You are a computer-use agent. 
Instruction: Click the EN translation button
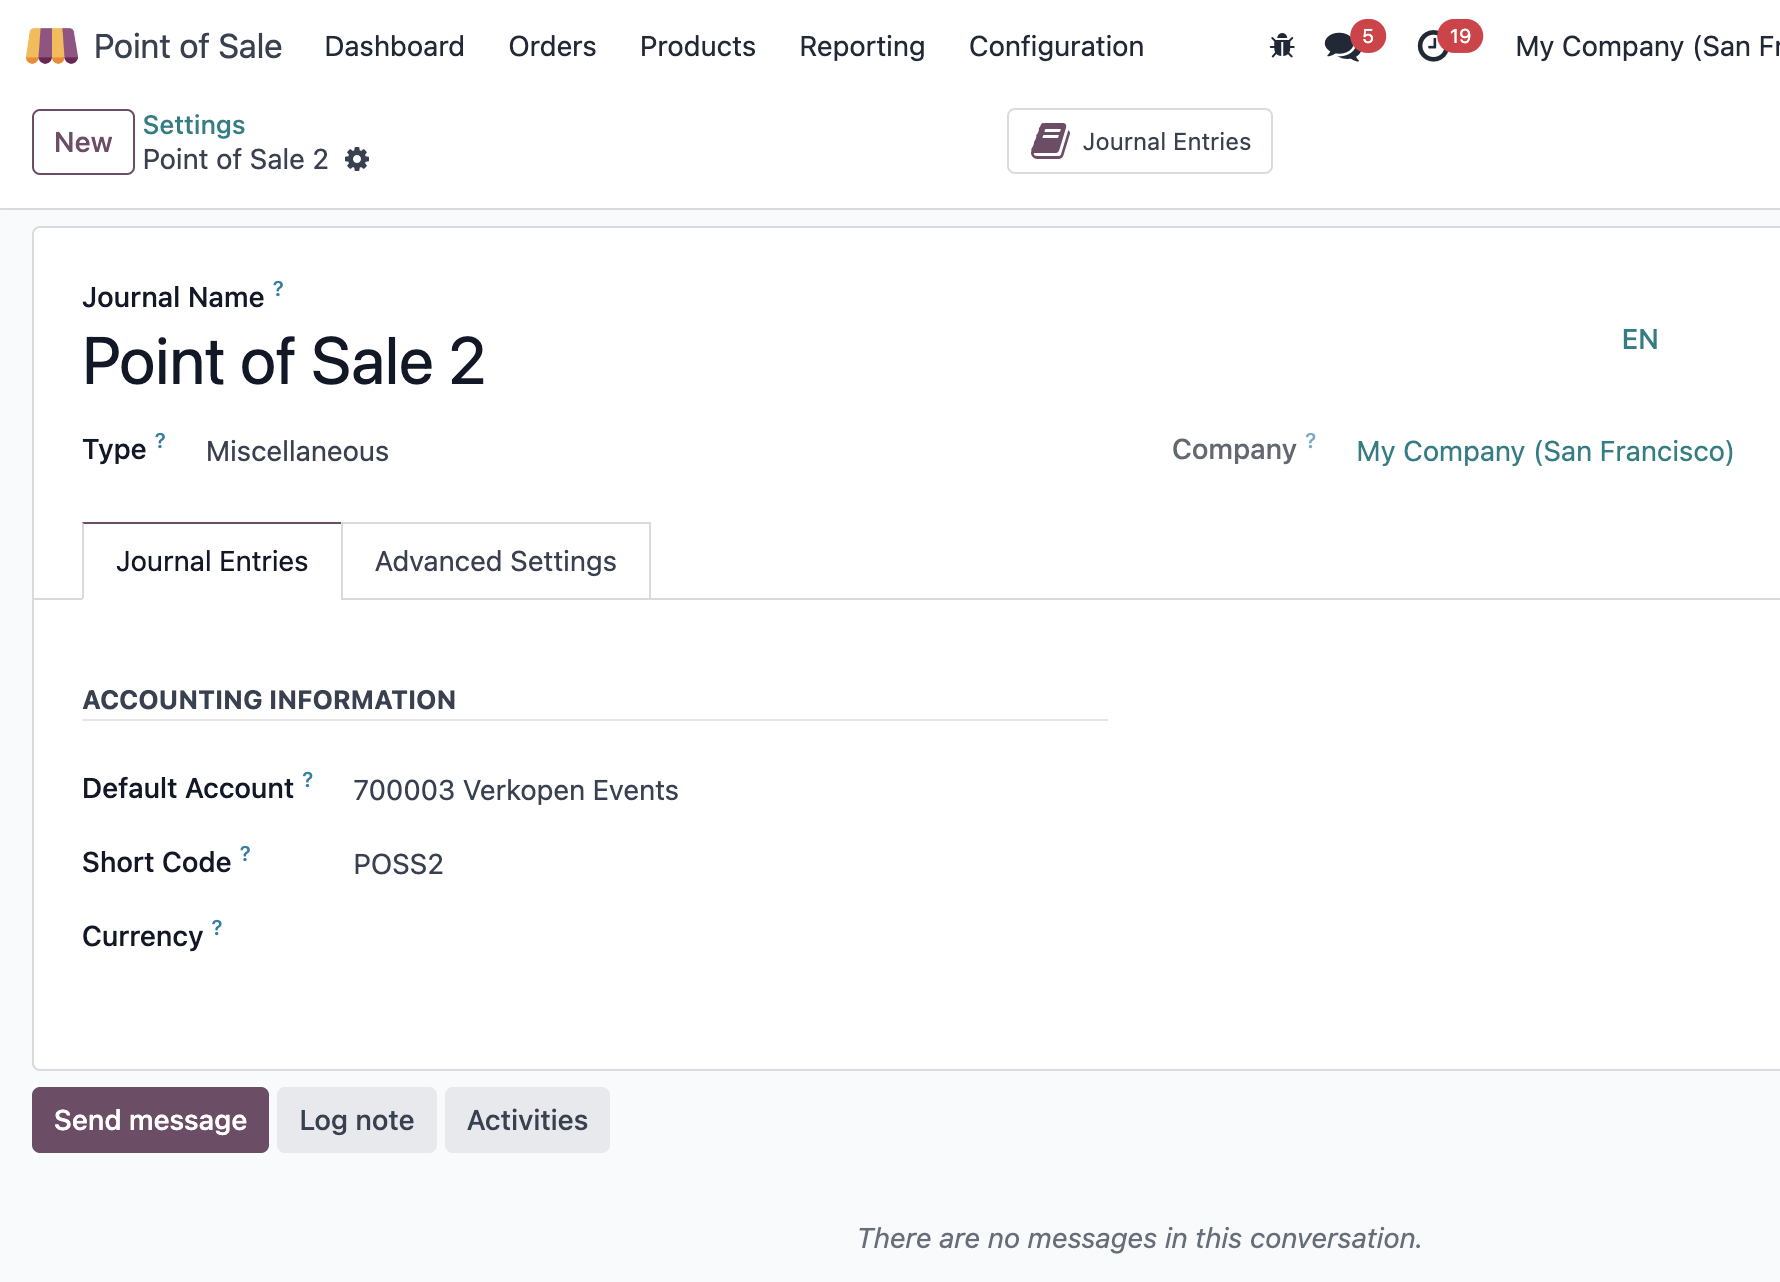click(x=1640, y=339)
